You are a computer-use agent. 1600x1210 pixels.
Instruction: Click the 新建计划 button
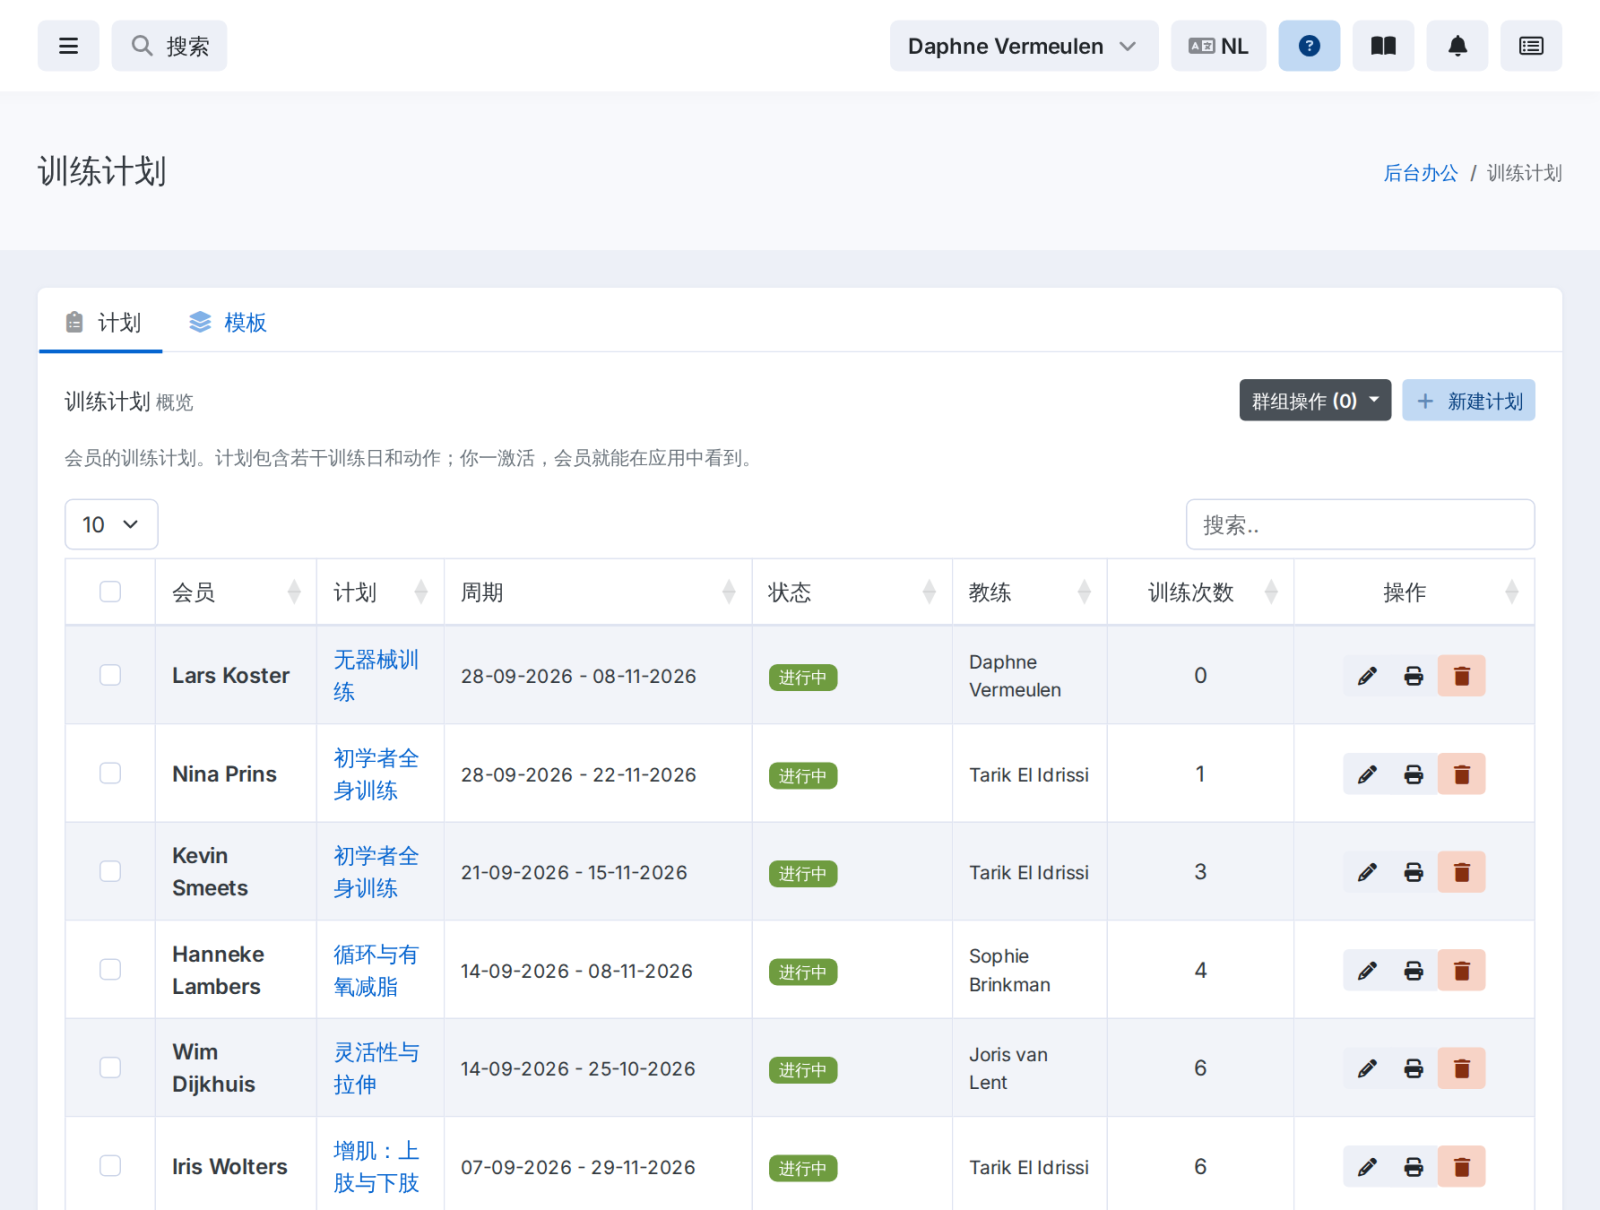tap(1468, 401)
